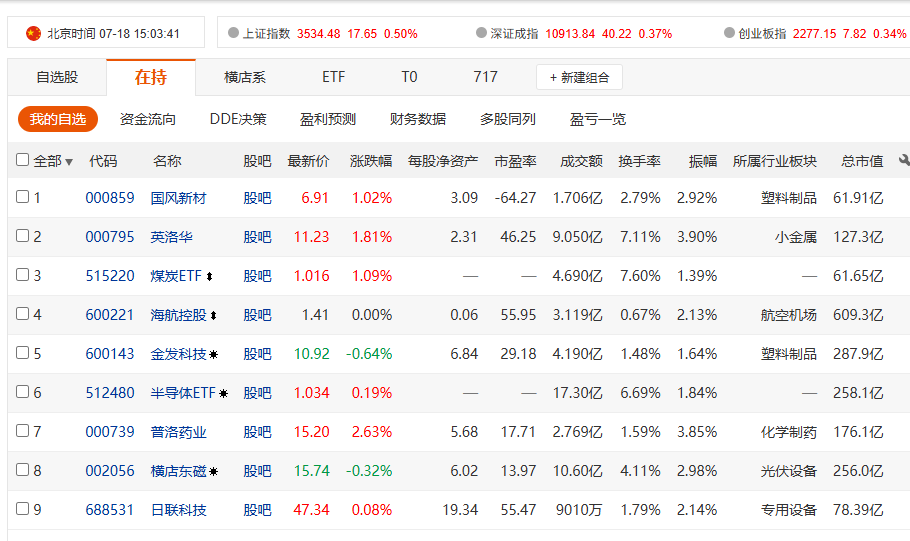The width and height of the screenshot is (910, 541).
Task: Open the 横店东磁 stock link
Action: 178,471
